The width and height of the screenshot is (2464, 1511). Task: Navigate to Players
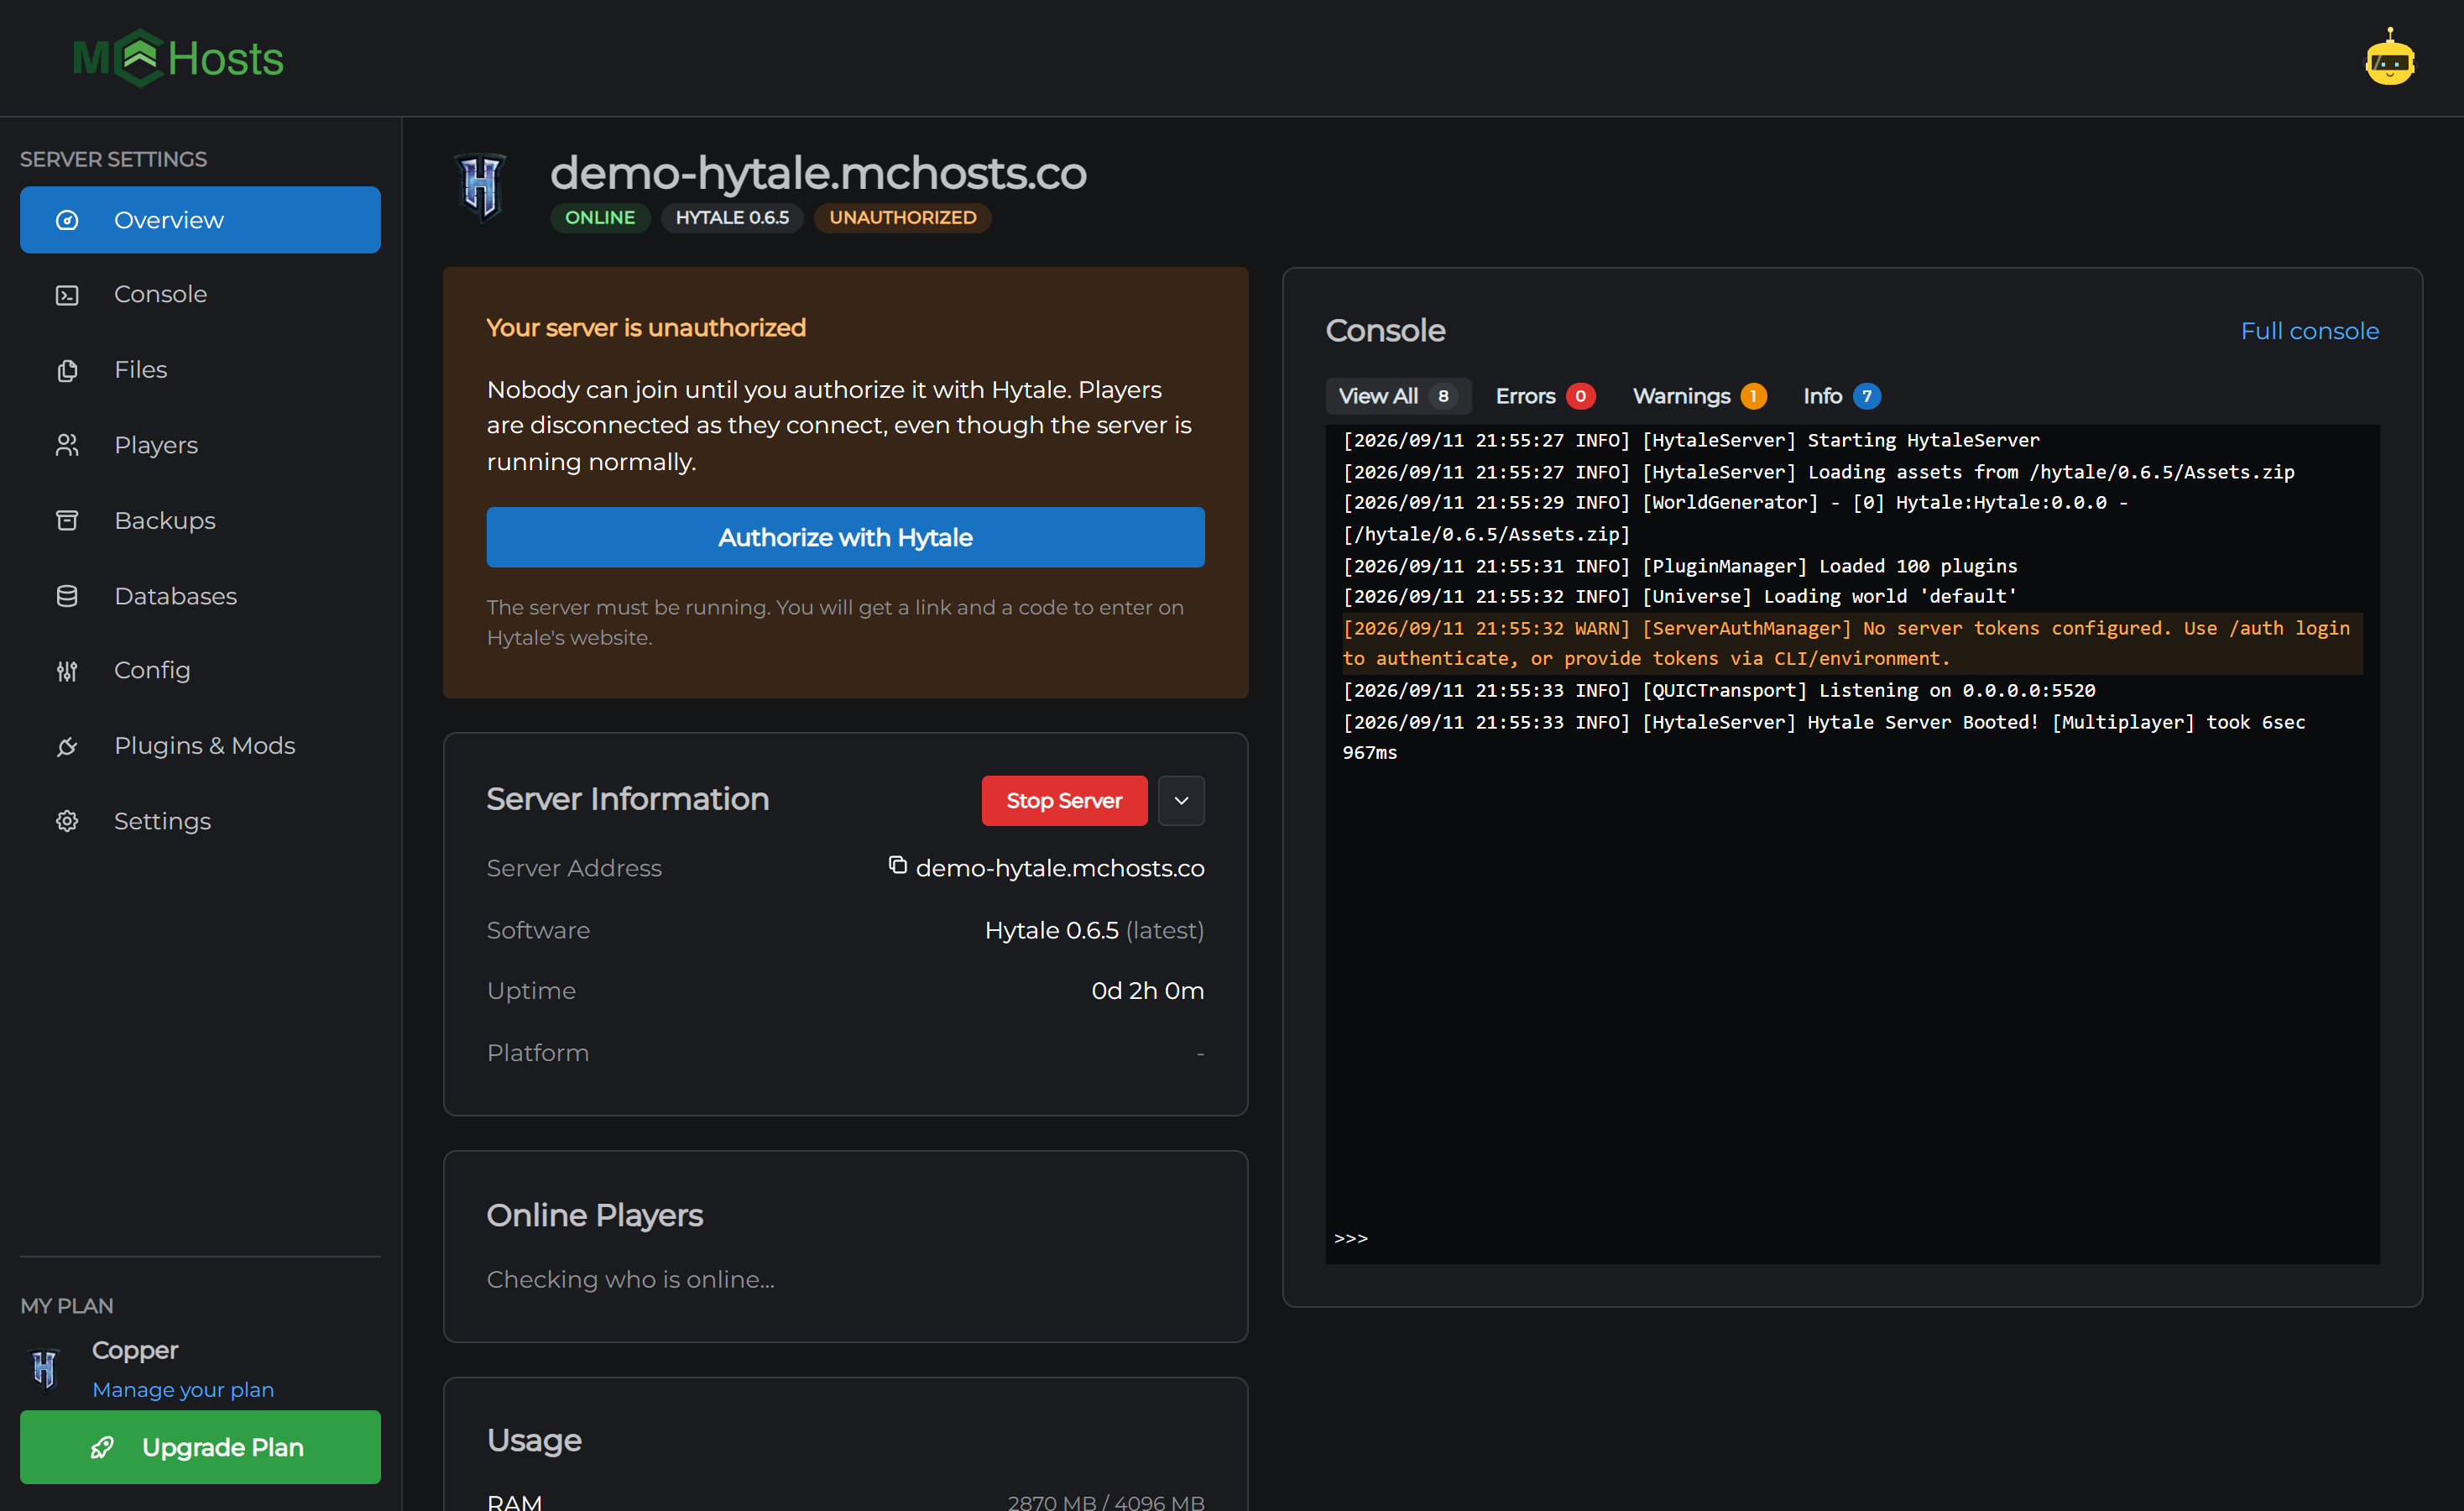[200, 445]
